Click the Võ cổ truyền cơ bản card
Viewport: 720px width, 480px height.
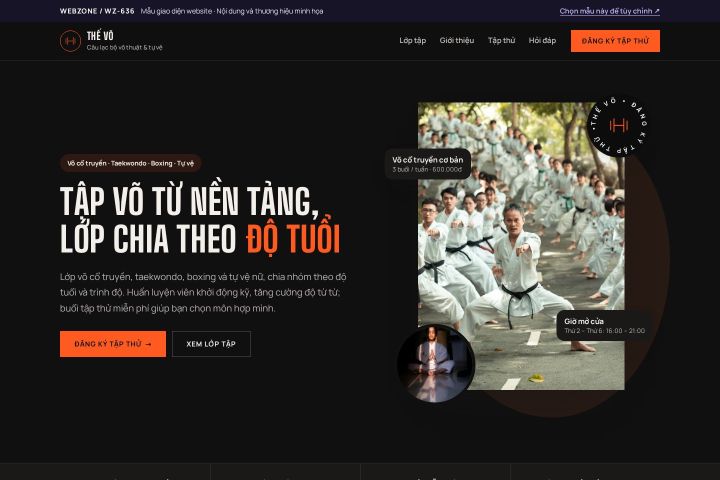428,164
